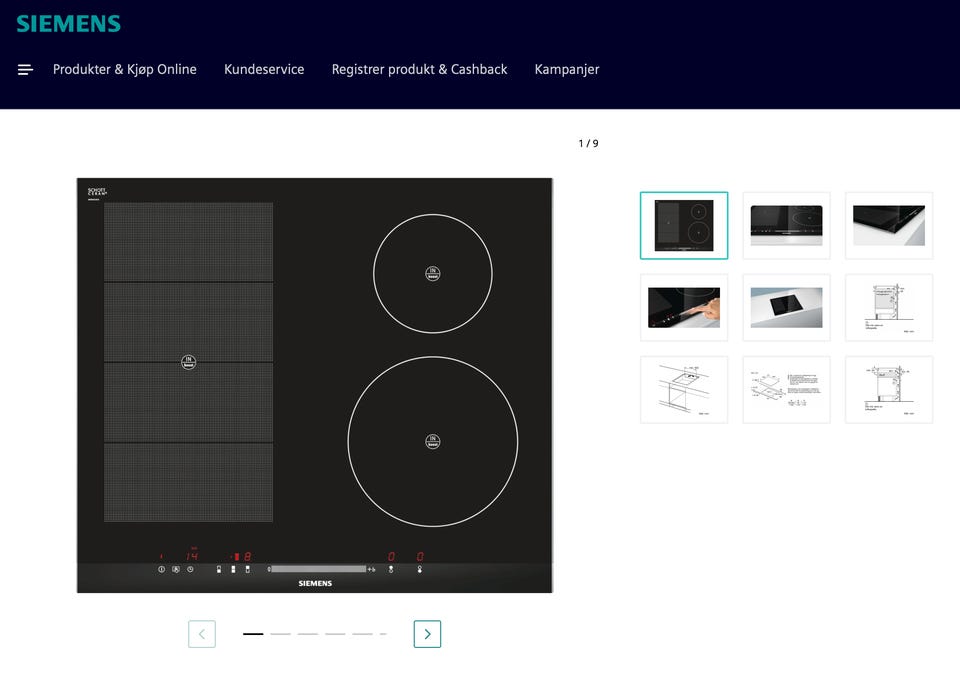This screenshot has width=960, height=676.
Task: Click the previous image arrow button
Action: coord(202,634)
